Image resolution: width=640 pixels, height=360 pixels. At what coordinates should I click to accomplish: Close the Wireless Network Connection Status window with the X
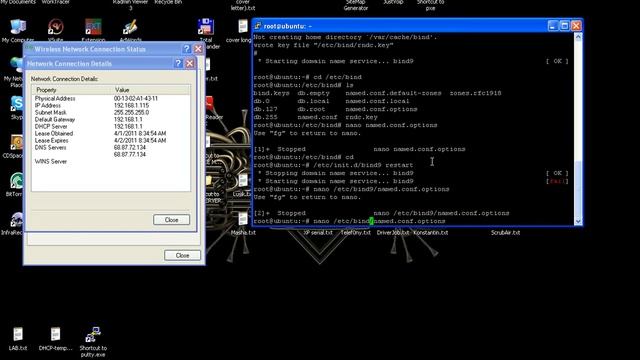point(198,49)
